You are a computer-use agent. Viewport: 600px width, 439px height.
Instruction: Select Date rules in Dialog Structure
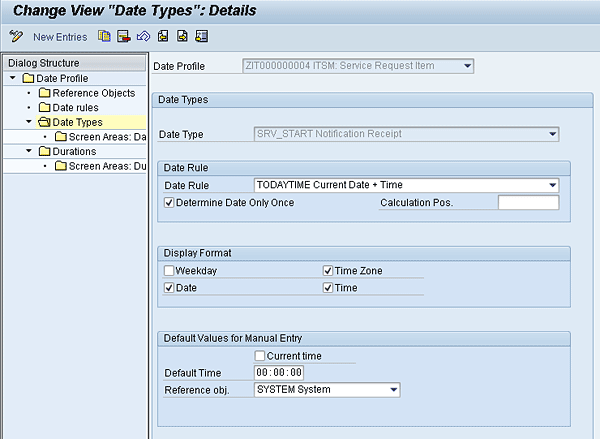tap(75, 107)
